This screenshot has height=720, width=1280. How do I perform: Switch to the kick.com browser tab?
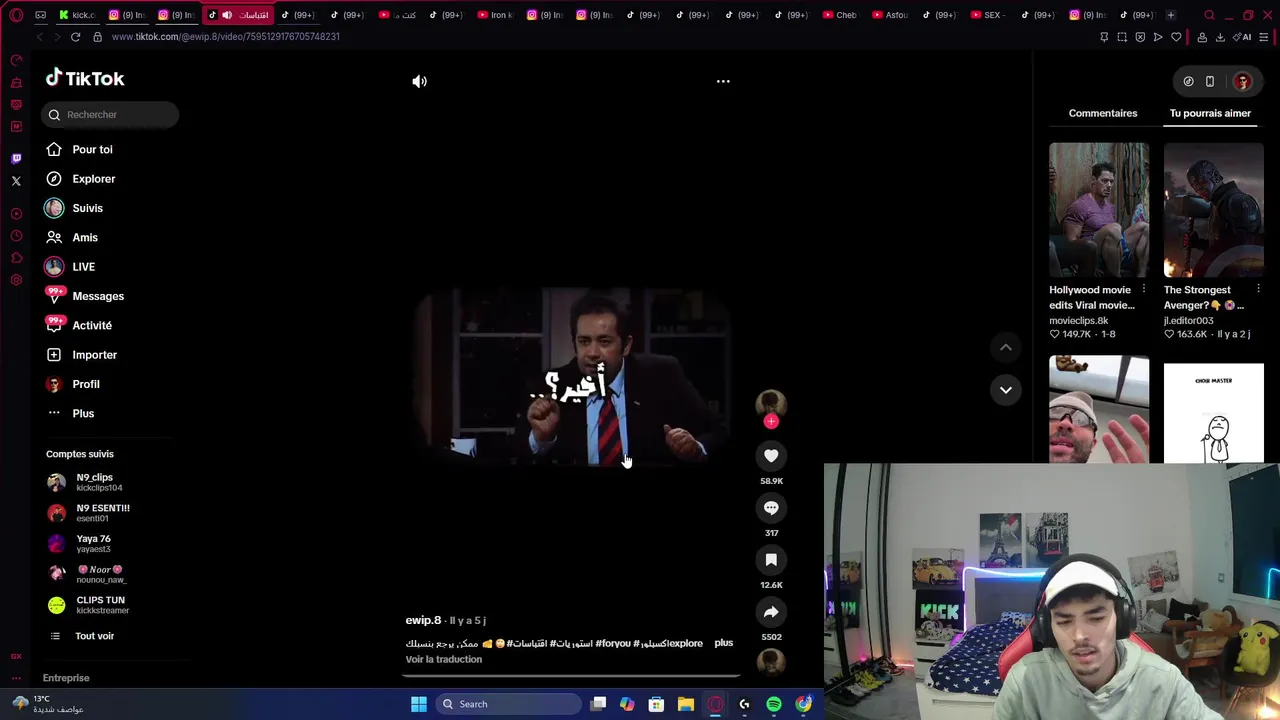tap(77, 15)
